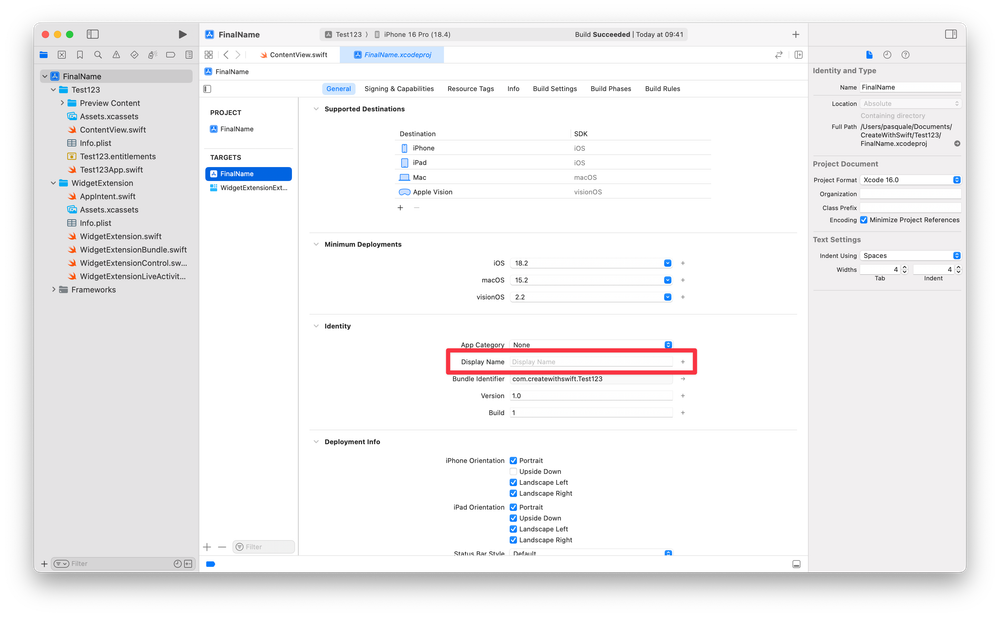Open the Breakpoint navigator icon
This screenshot has width=1000, height=617.
click(171, 54)
